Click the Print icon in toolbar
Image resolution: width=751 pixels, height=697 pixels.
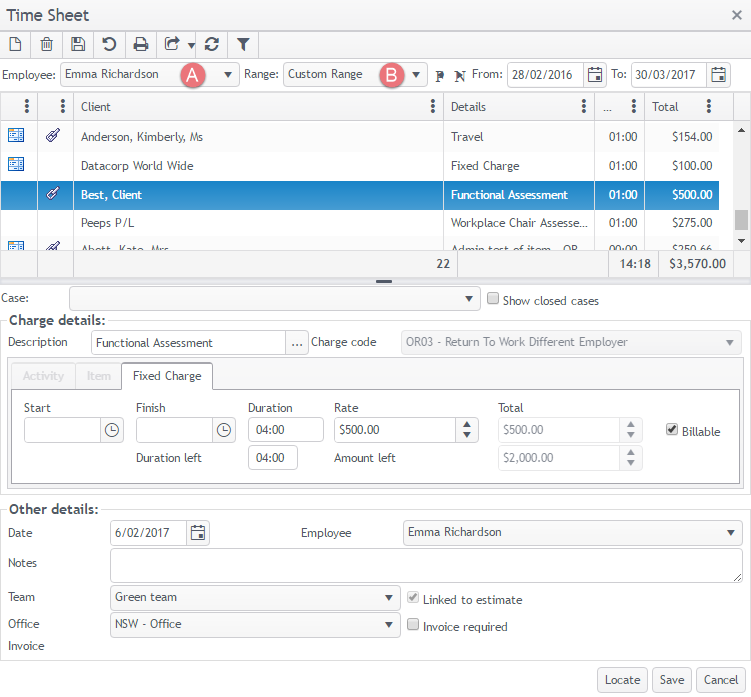[141, 44]
